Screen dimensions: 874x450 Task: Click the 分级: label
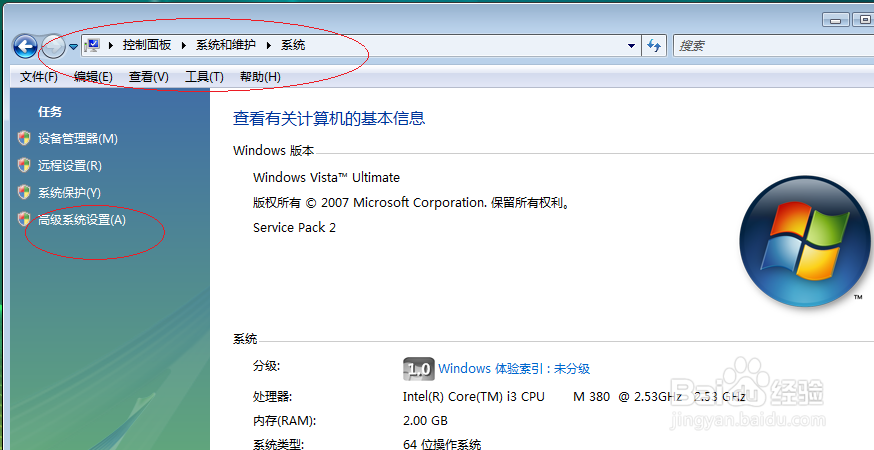tap(266, 366)
